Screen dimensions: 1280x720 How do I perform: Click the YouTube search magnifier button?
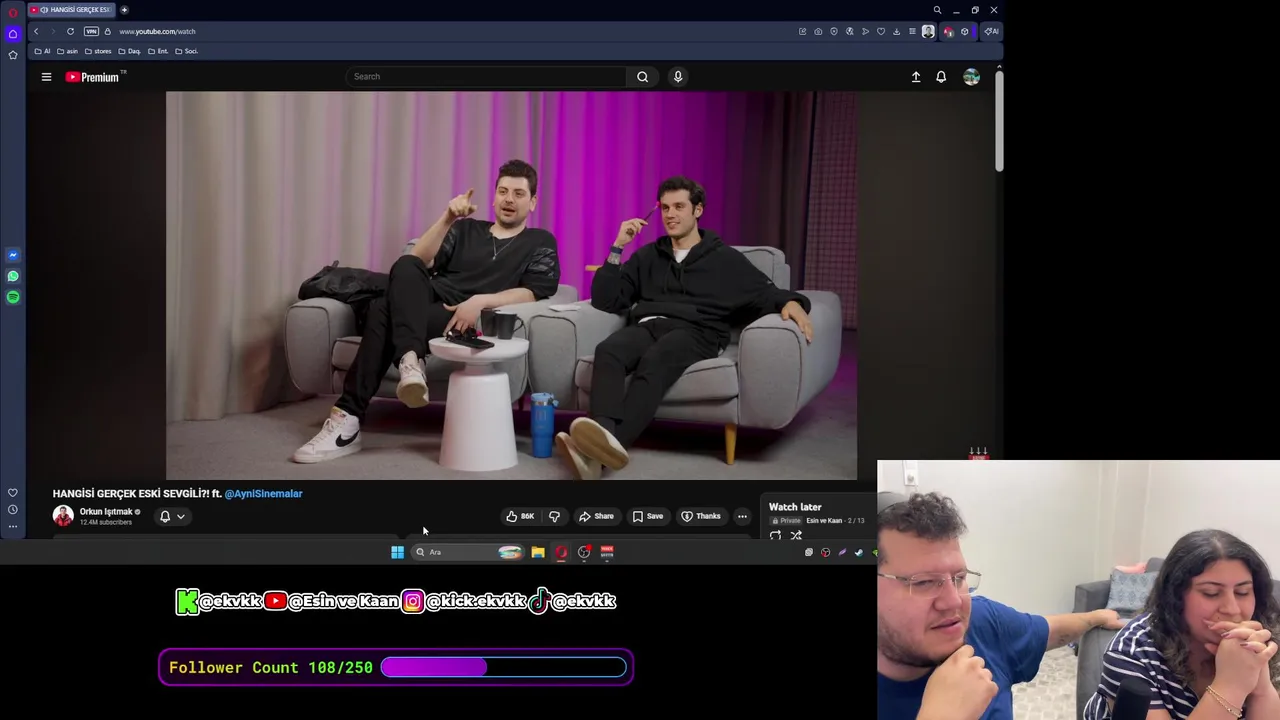[x=643, y=76]
